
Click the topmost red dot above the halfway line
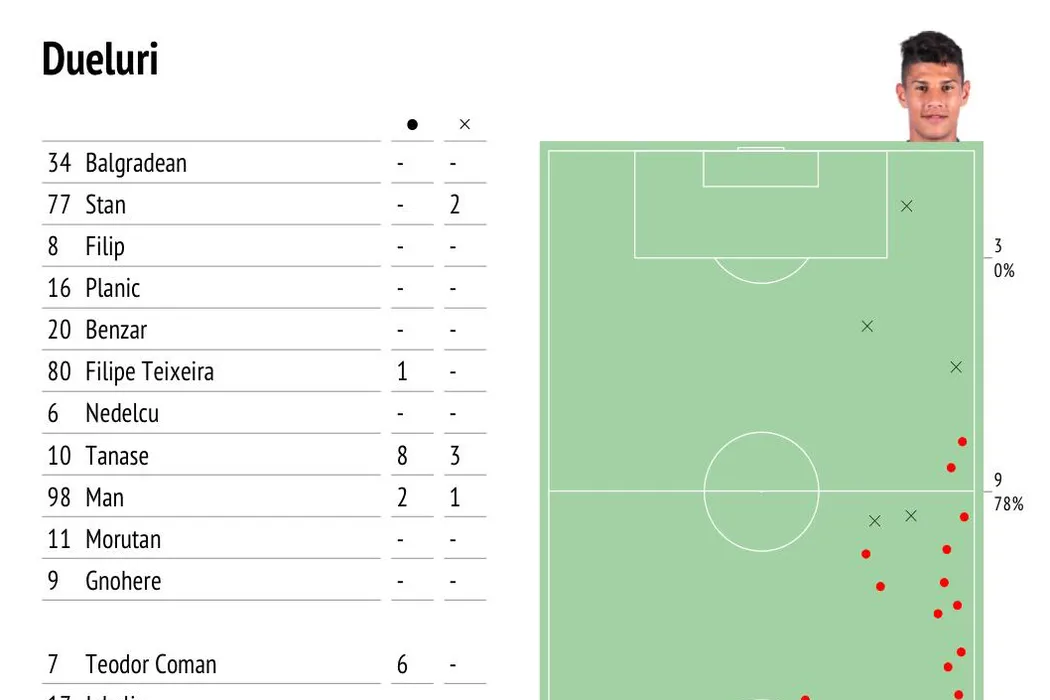[962, 441]
